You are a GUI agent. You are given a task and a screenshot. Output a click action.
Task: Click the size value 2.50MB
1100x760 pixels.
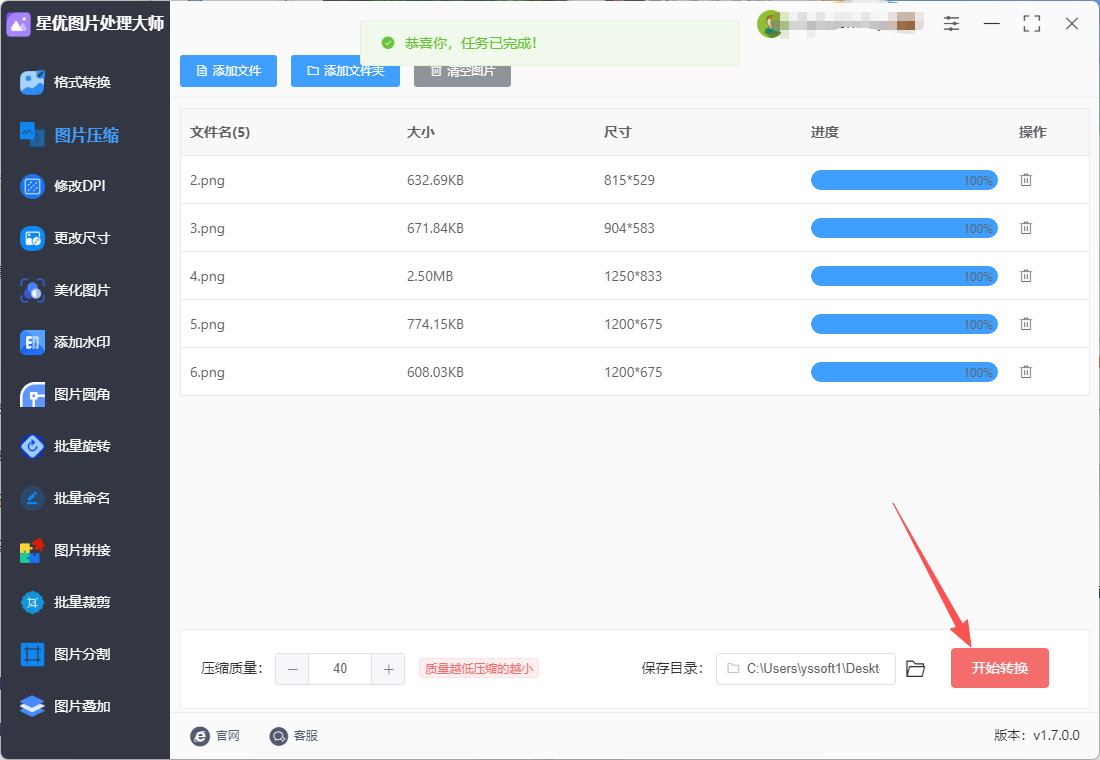[x=430, y=276]
